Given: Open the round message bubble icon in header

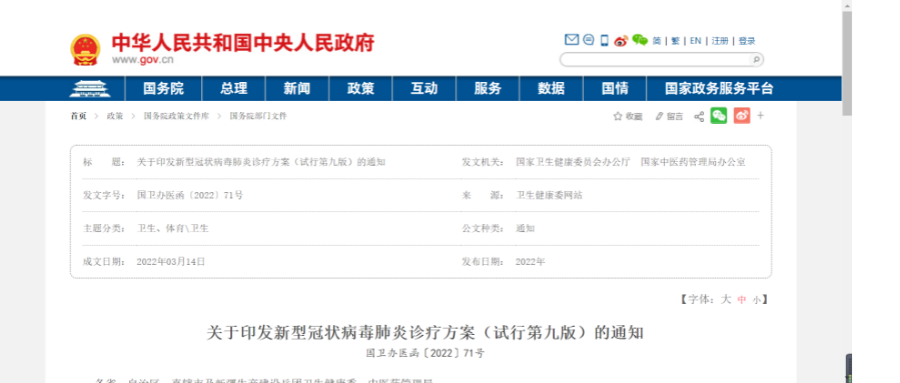Looking at the screenshot, I should point(588,40).
